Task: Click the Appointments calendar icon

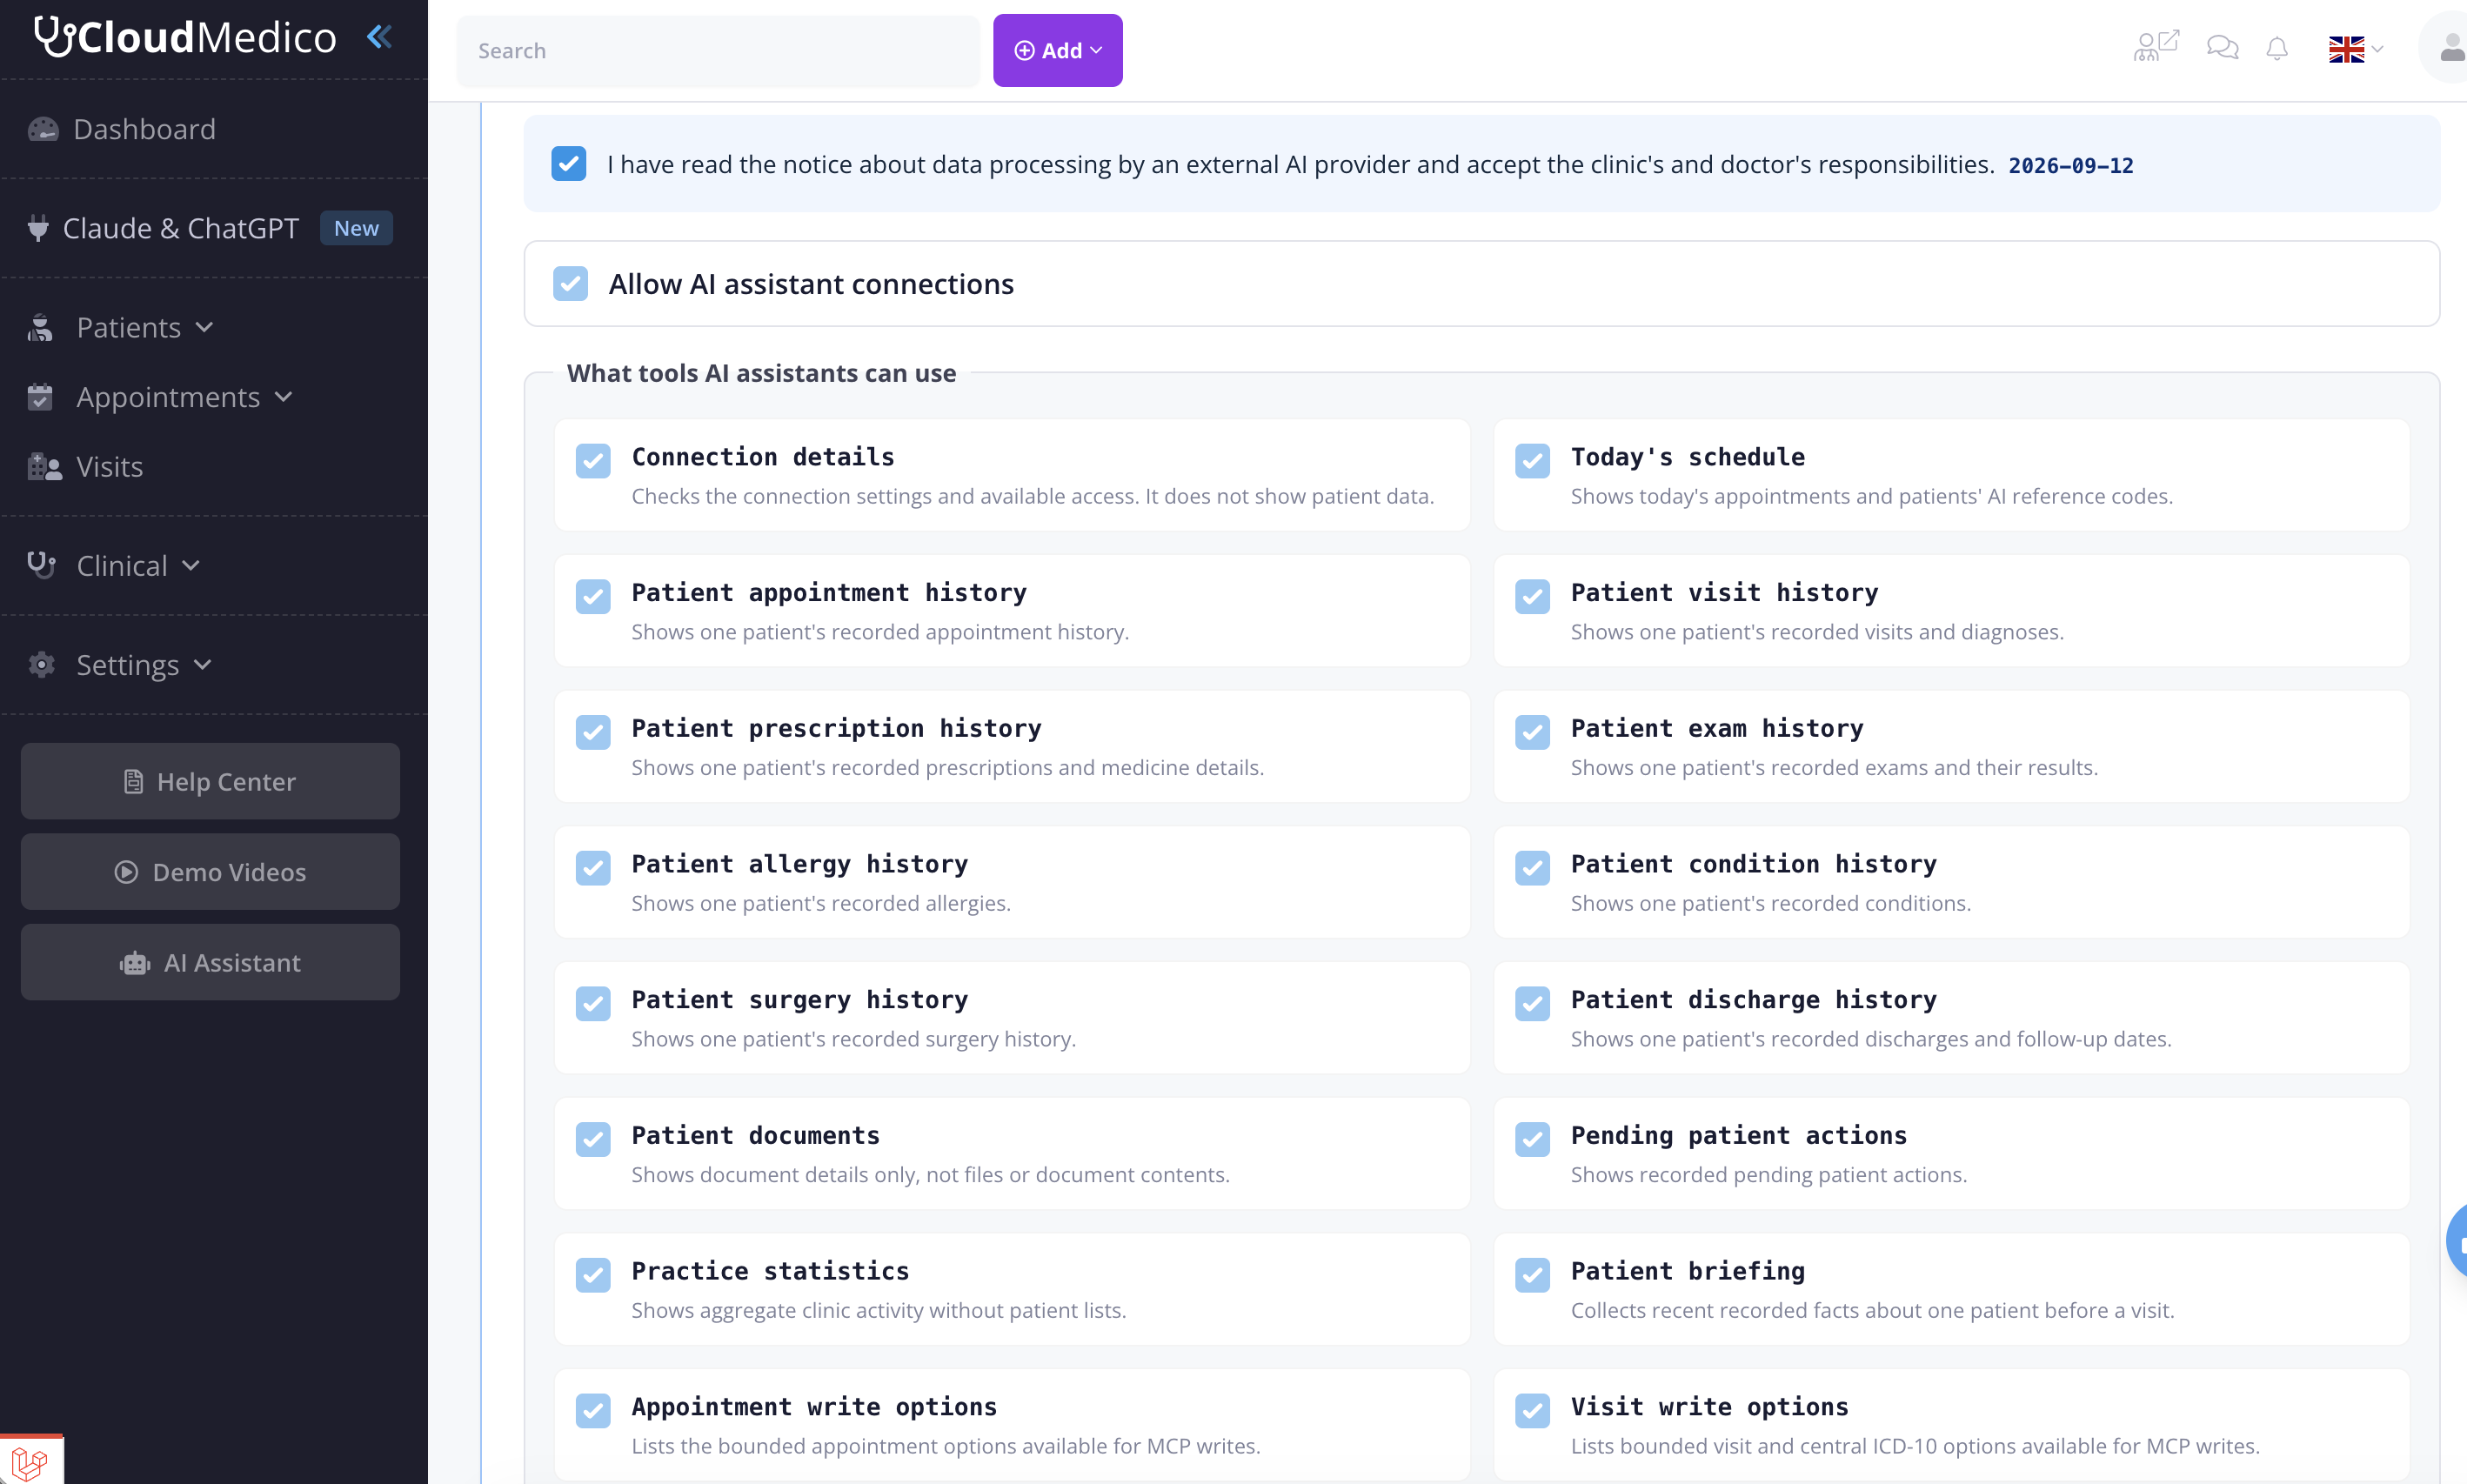Action: (40, 397)
